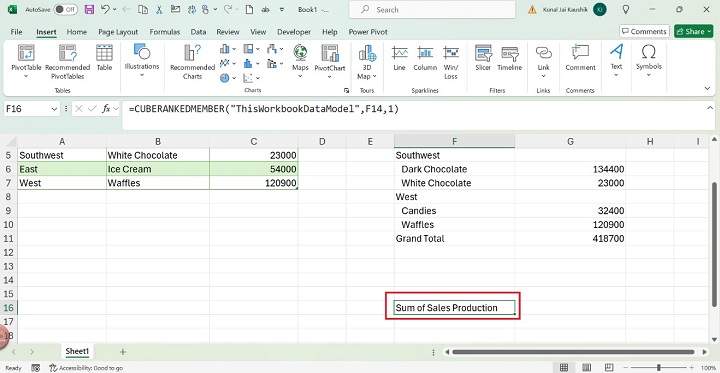Screen dimensions: 720x373
Task: Switch to the Home tab
Action: point(77,32)
